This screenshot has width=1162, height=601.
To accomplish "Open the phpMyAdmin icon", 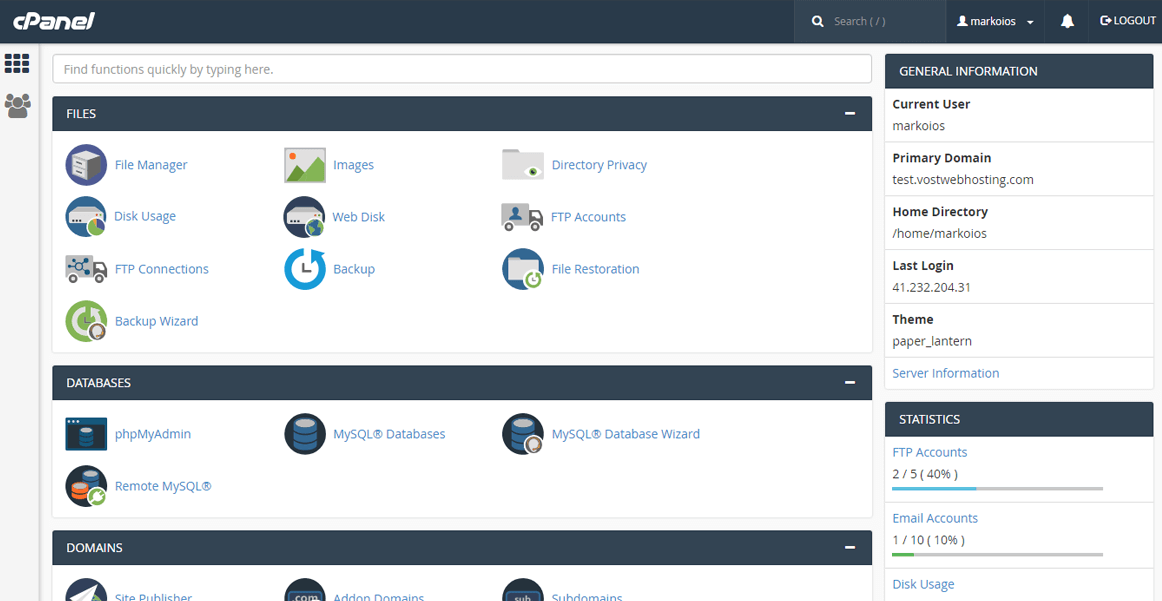I will [x=86, y=434].
